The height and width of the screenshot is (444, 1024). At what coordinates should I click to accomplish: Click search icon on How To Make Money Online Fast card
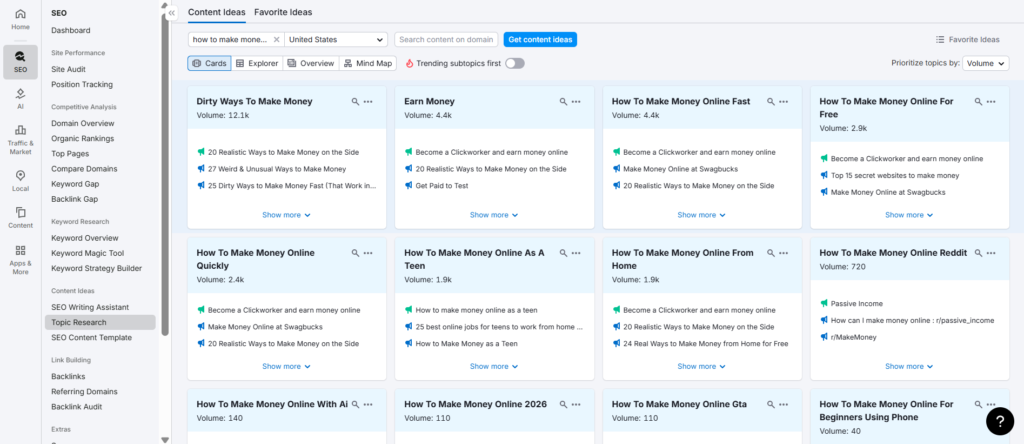coord(771,102)
